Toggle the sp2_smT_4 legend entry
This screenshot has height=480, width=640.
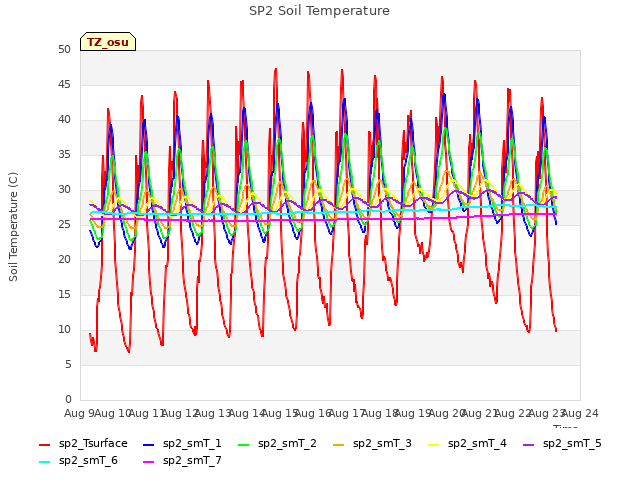467,444
